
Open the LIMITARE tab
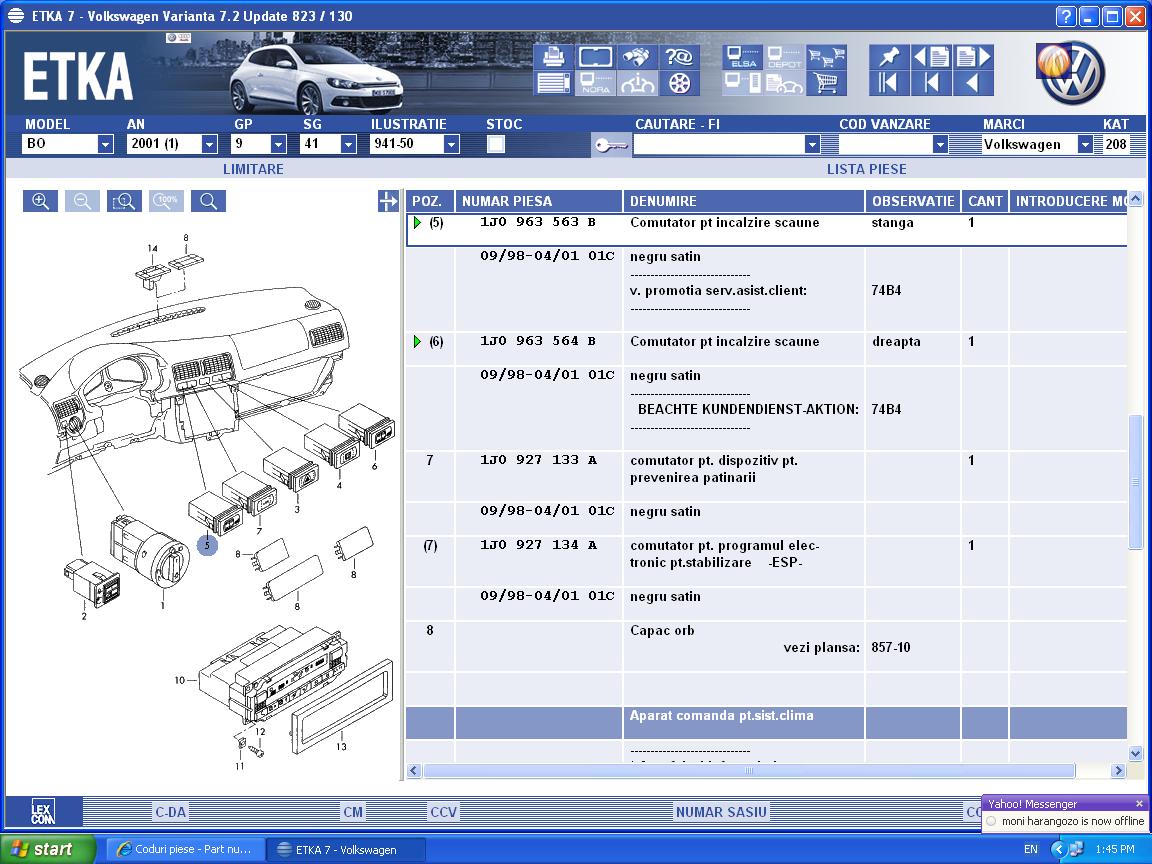point(253,169)
